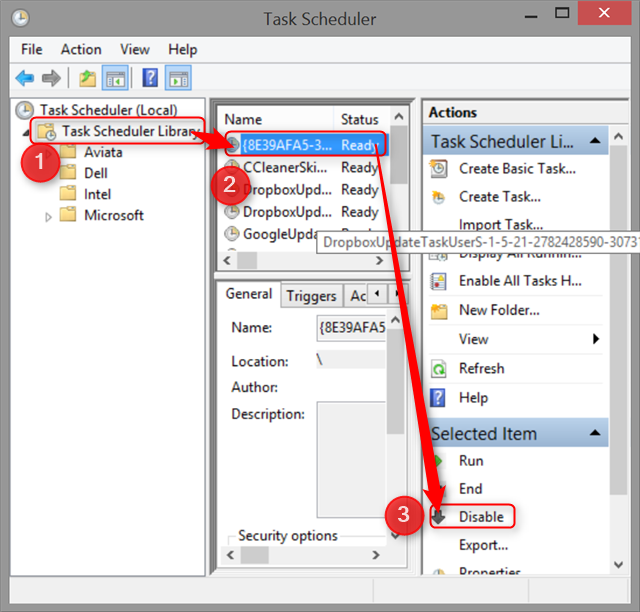The height and width of the screenshot is (612, 640).
Task: Toggle the Show/Hide Action Pane toolbar icon
Action: [178, 78]
